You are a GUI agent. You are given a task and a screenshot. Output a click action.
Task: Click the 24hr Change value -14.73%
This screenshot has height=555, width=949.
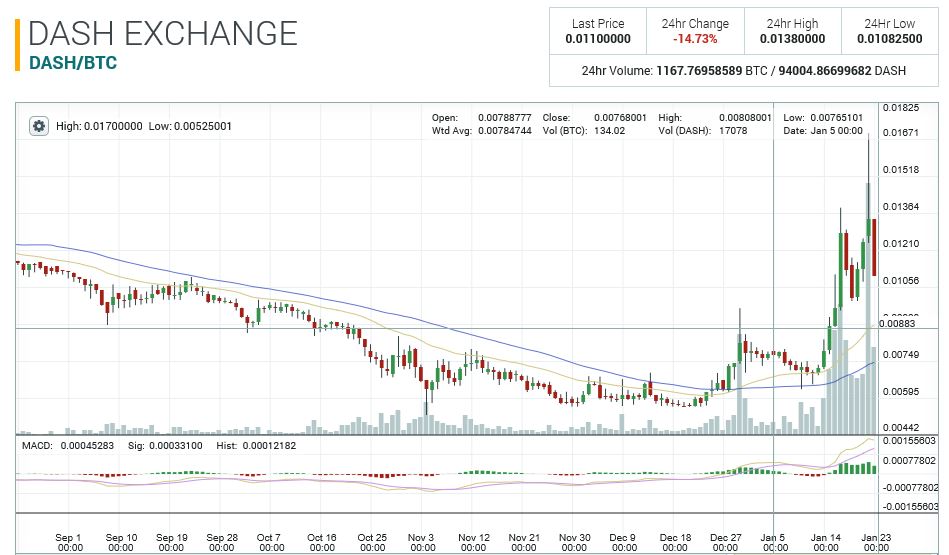[695, 39]
